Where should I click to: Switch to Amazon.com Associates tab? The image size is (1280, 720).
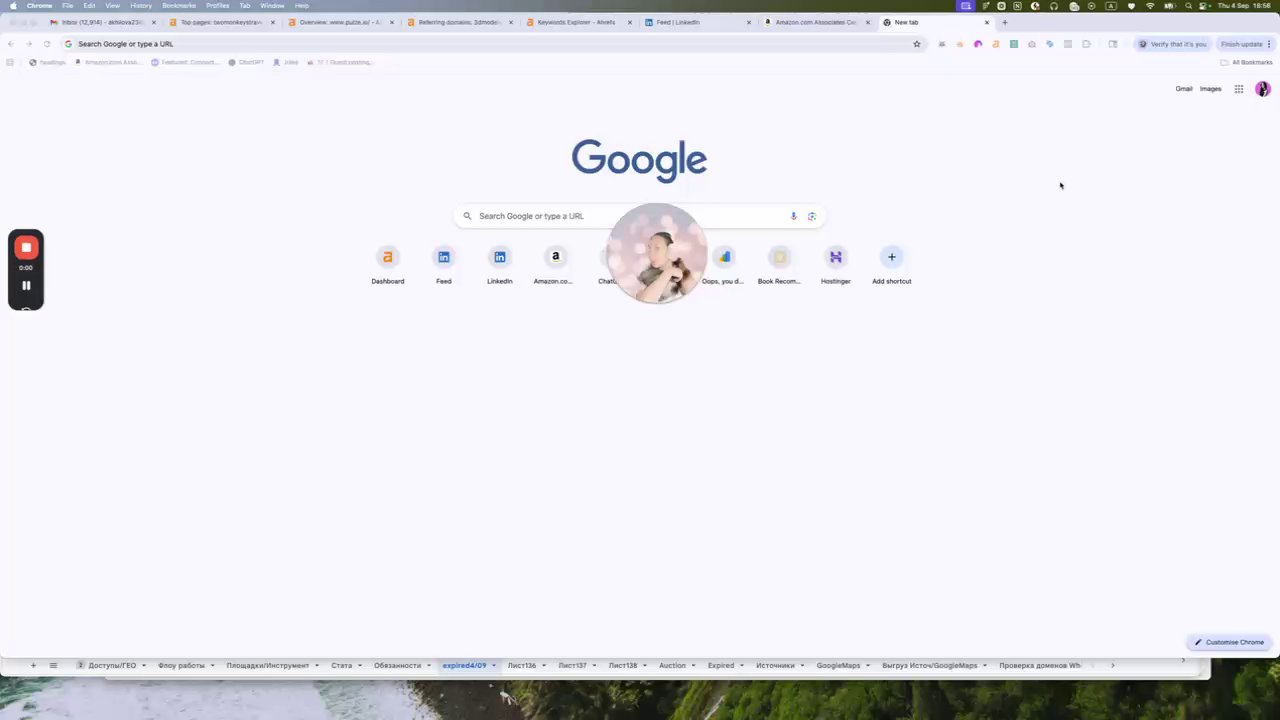[x=817, y=22]
